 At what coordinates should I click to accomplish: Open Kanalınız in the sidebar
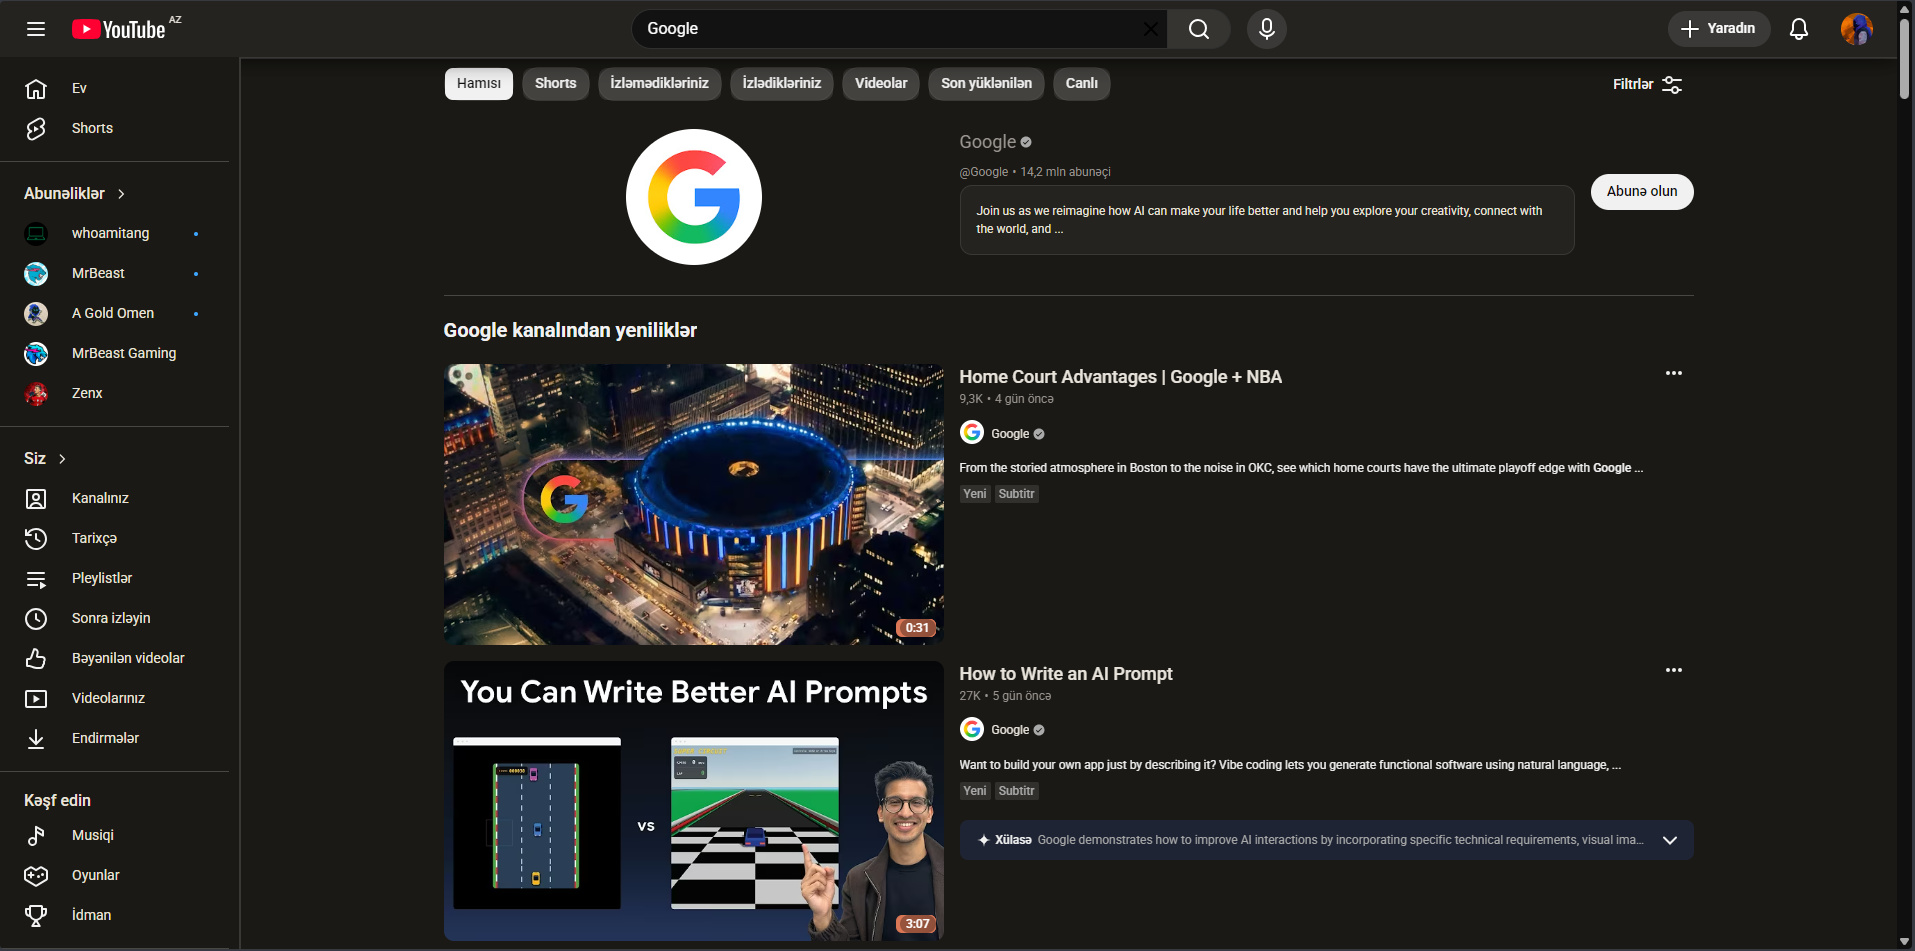pyautogui.click(x=115, y=498)
